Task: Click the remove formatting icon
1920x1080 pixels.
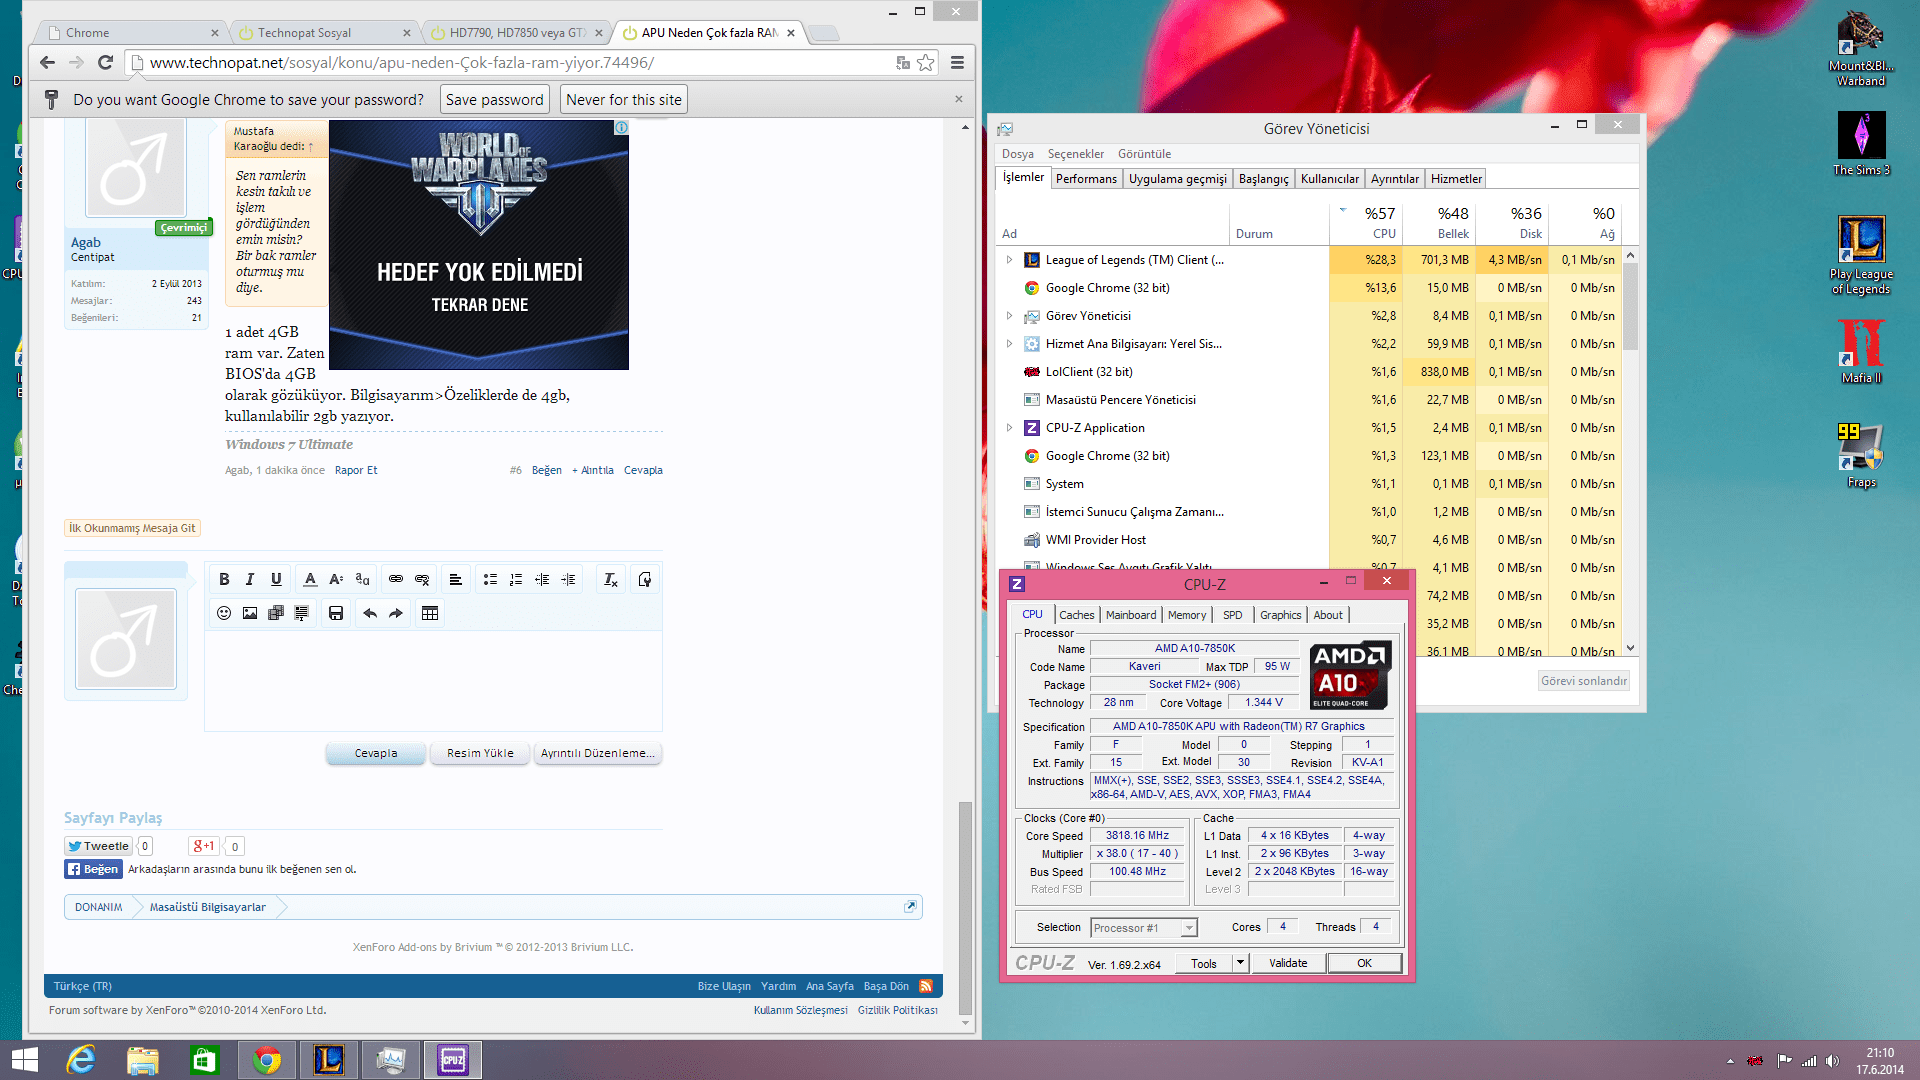Action: click(610, 579)
